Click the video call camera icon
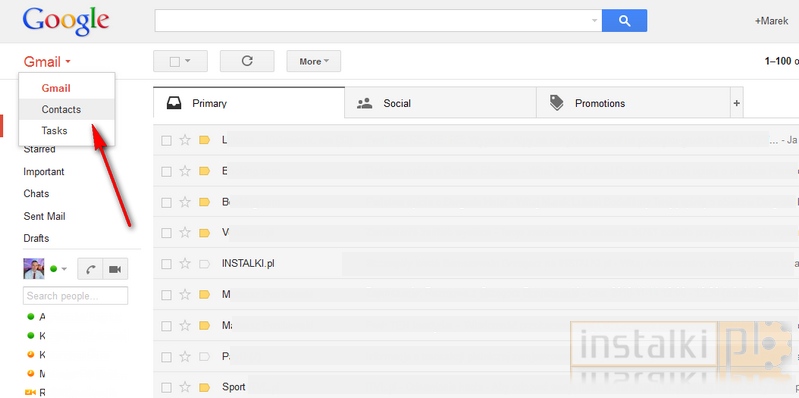Image resolution: width=799 pixels, height=398 pixels. tap(115, 269)
